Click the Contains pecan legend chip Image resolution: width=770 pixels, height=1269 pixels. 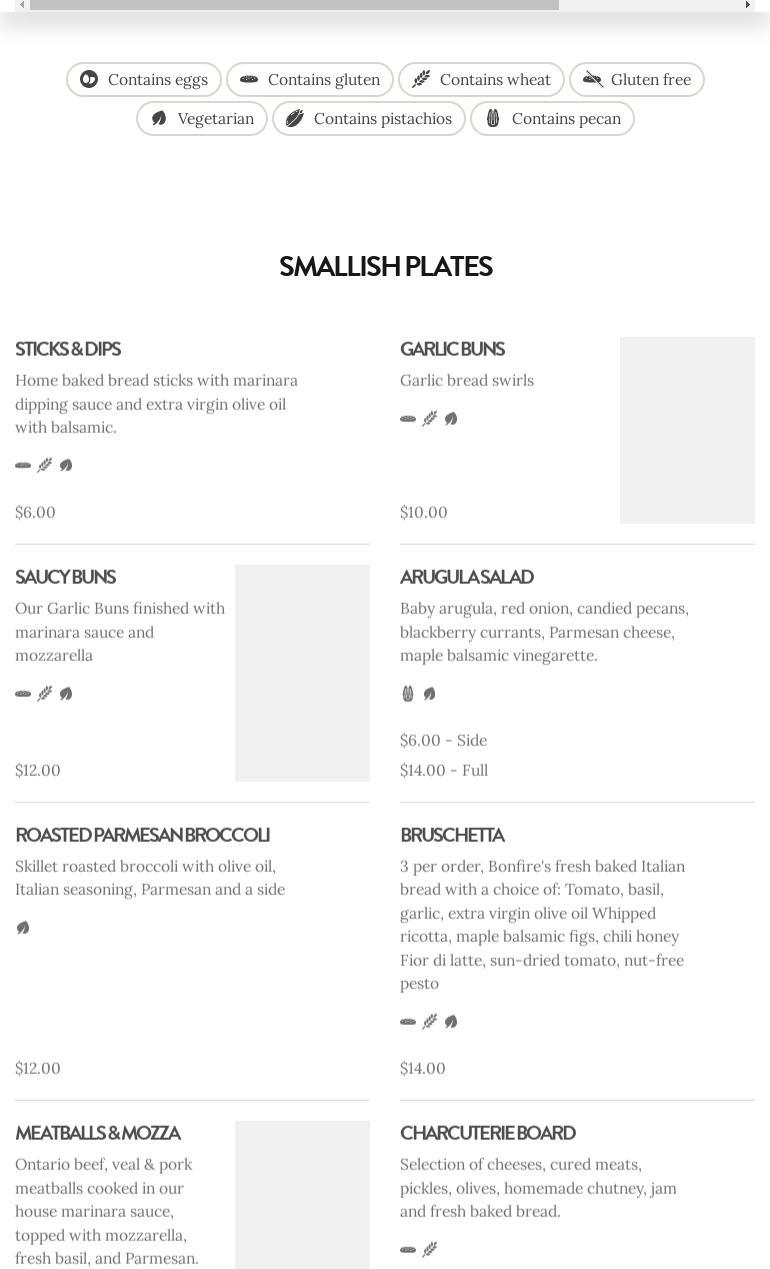click(552, 119)
